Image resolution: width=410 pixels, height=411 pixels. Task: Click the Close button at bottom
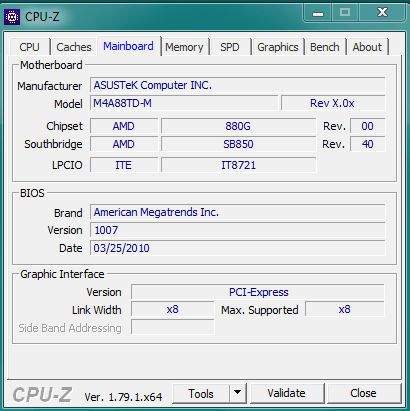point(363,393)
